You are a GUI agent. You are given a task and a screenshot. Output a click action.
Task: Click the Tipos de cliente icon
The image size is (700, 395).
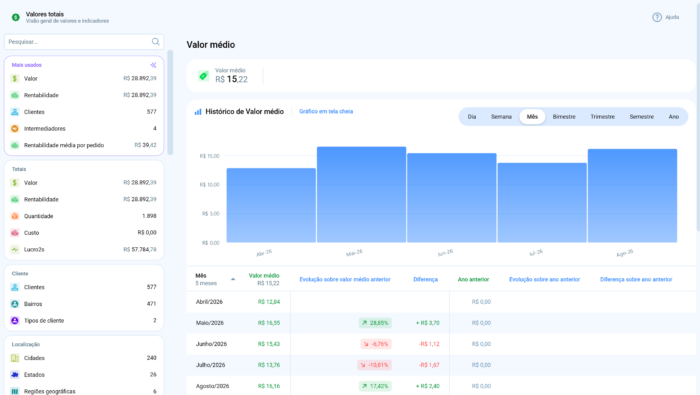pos(15,320)
